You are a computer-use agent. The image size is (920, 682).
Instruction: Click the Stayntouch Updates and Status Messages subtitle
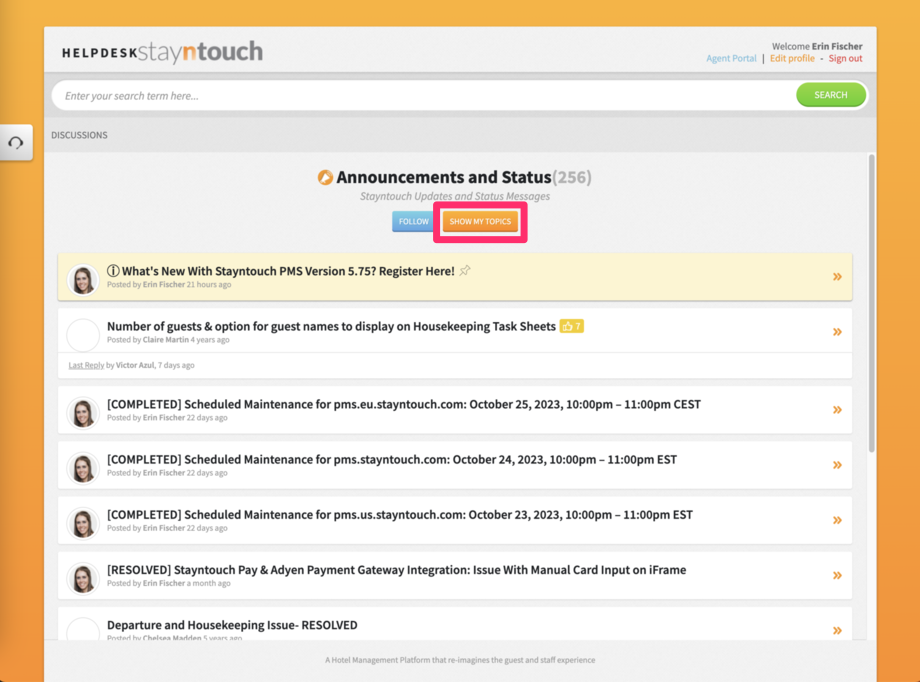[x=455, y=196]
